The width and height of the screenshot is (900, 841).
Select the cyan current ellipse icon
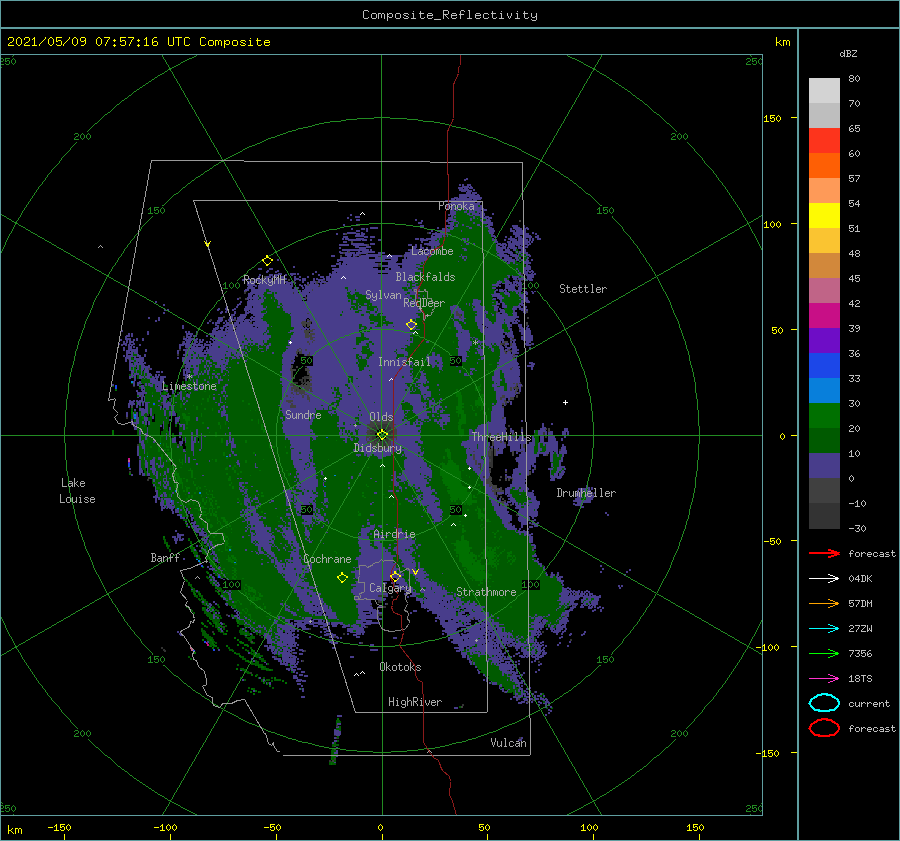(x=824, y=703)
